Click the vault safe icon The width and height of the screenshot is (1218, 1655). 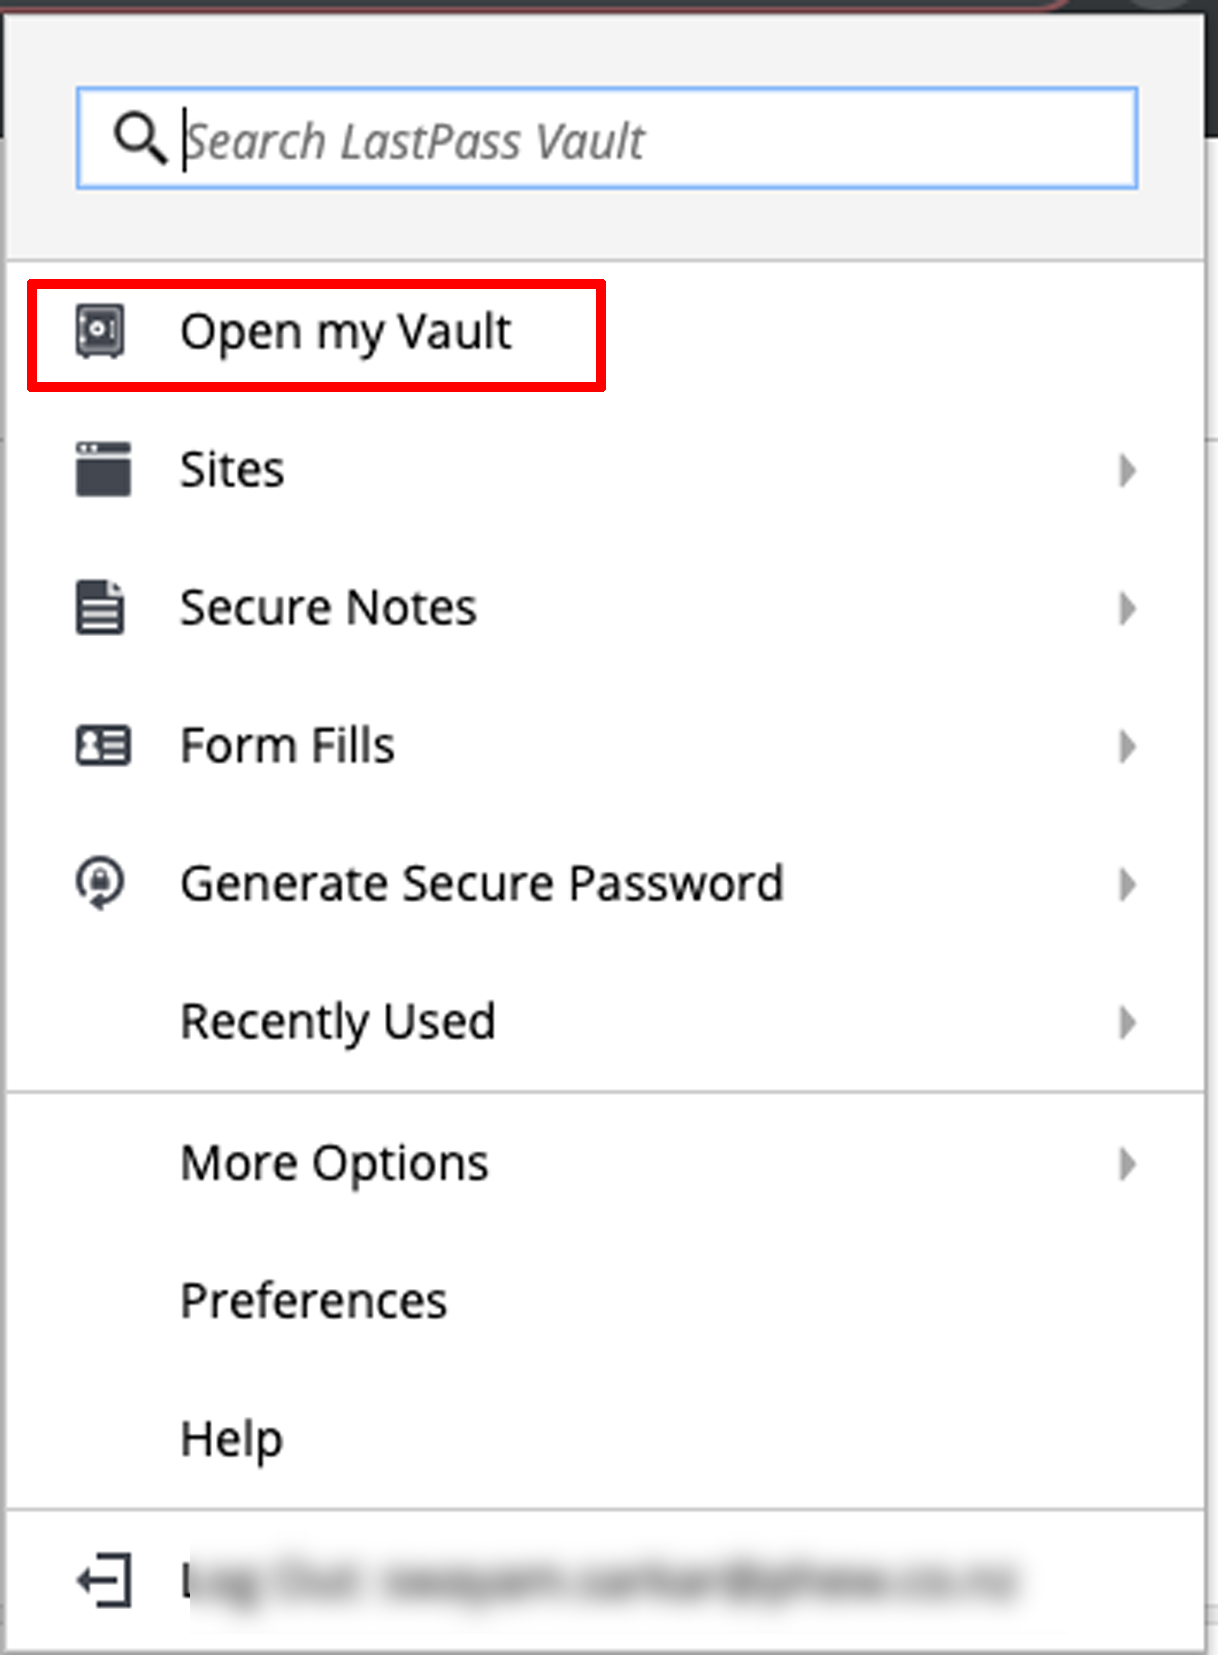(x=100, y=331)
